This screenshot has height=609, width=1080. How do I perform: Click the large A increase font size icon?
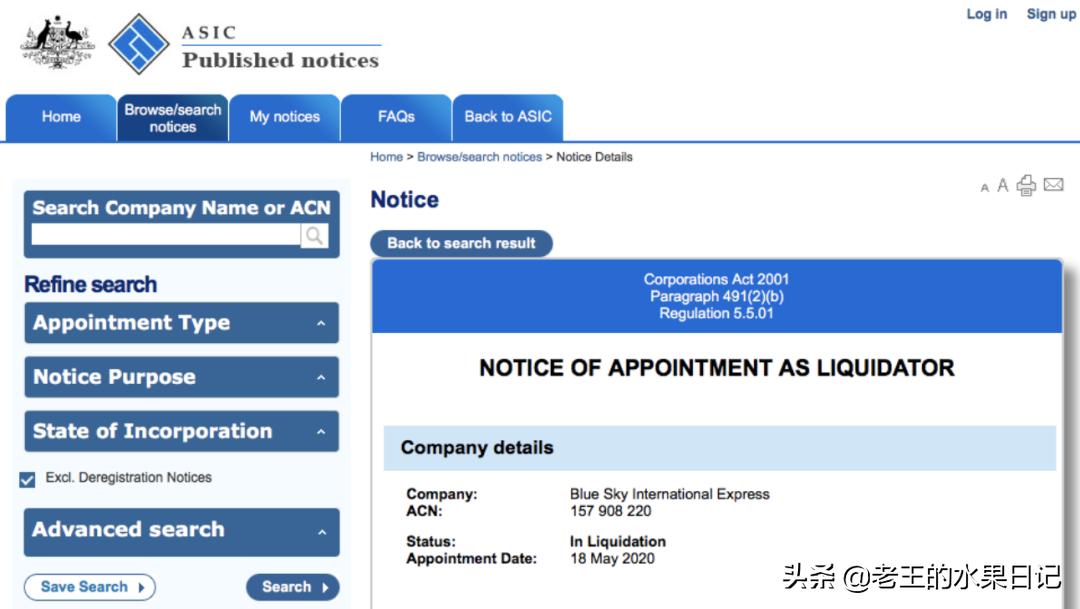1003,186
